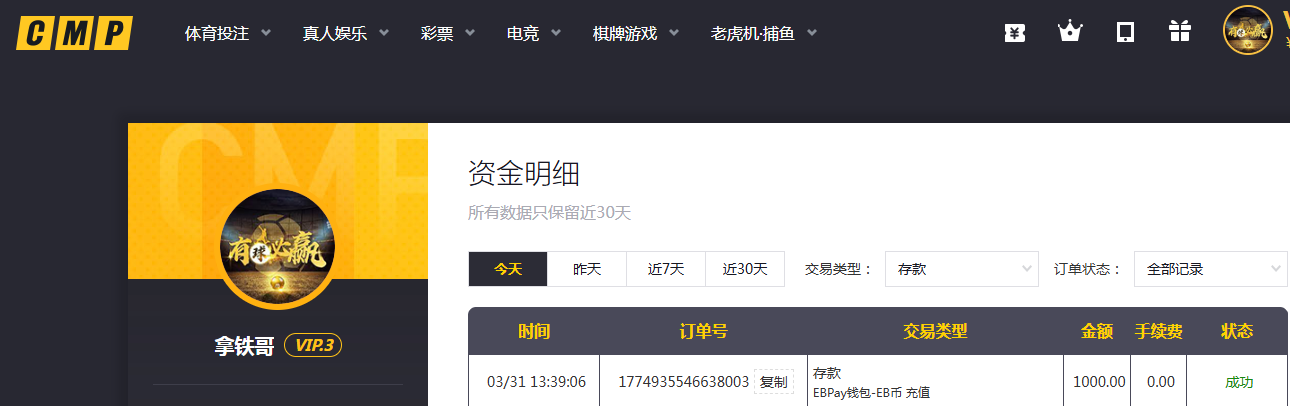
Task: Expand chevron next to 彩票
Action: (x=470, y=33)
